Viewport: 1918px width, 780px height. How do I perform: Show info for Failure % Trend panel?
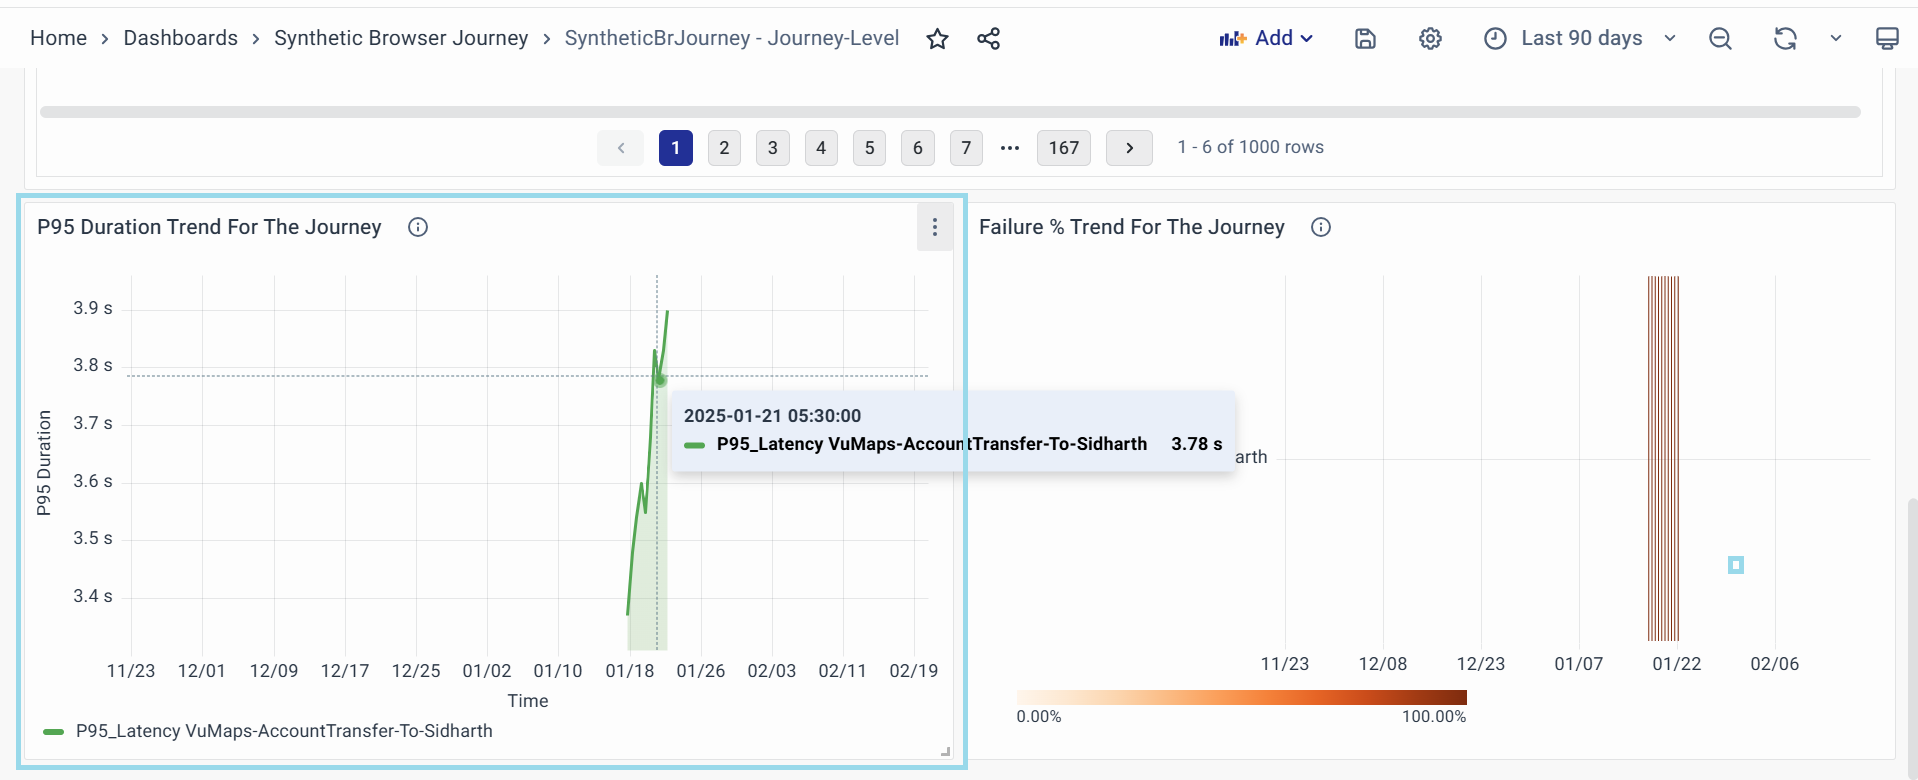pos(1321,227)
